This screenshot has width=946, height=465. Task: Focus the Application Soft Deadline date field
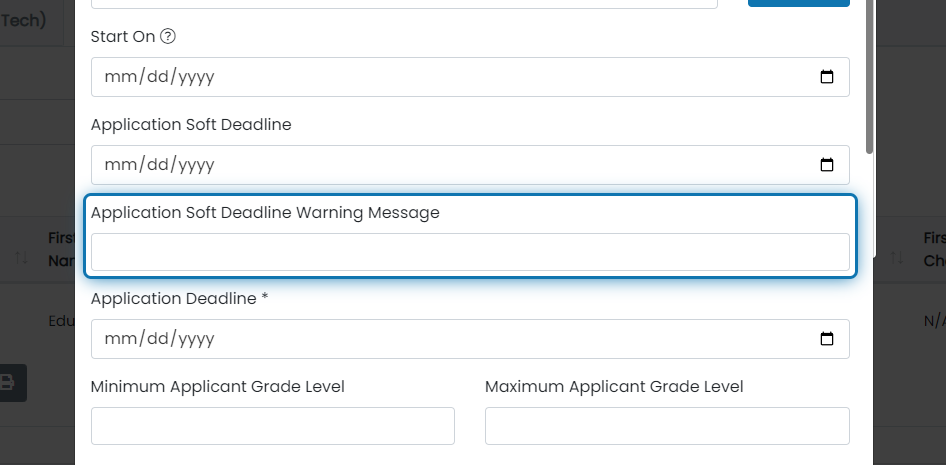(x=470, y=165)
